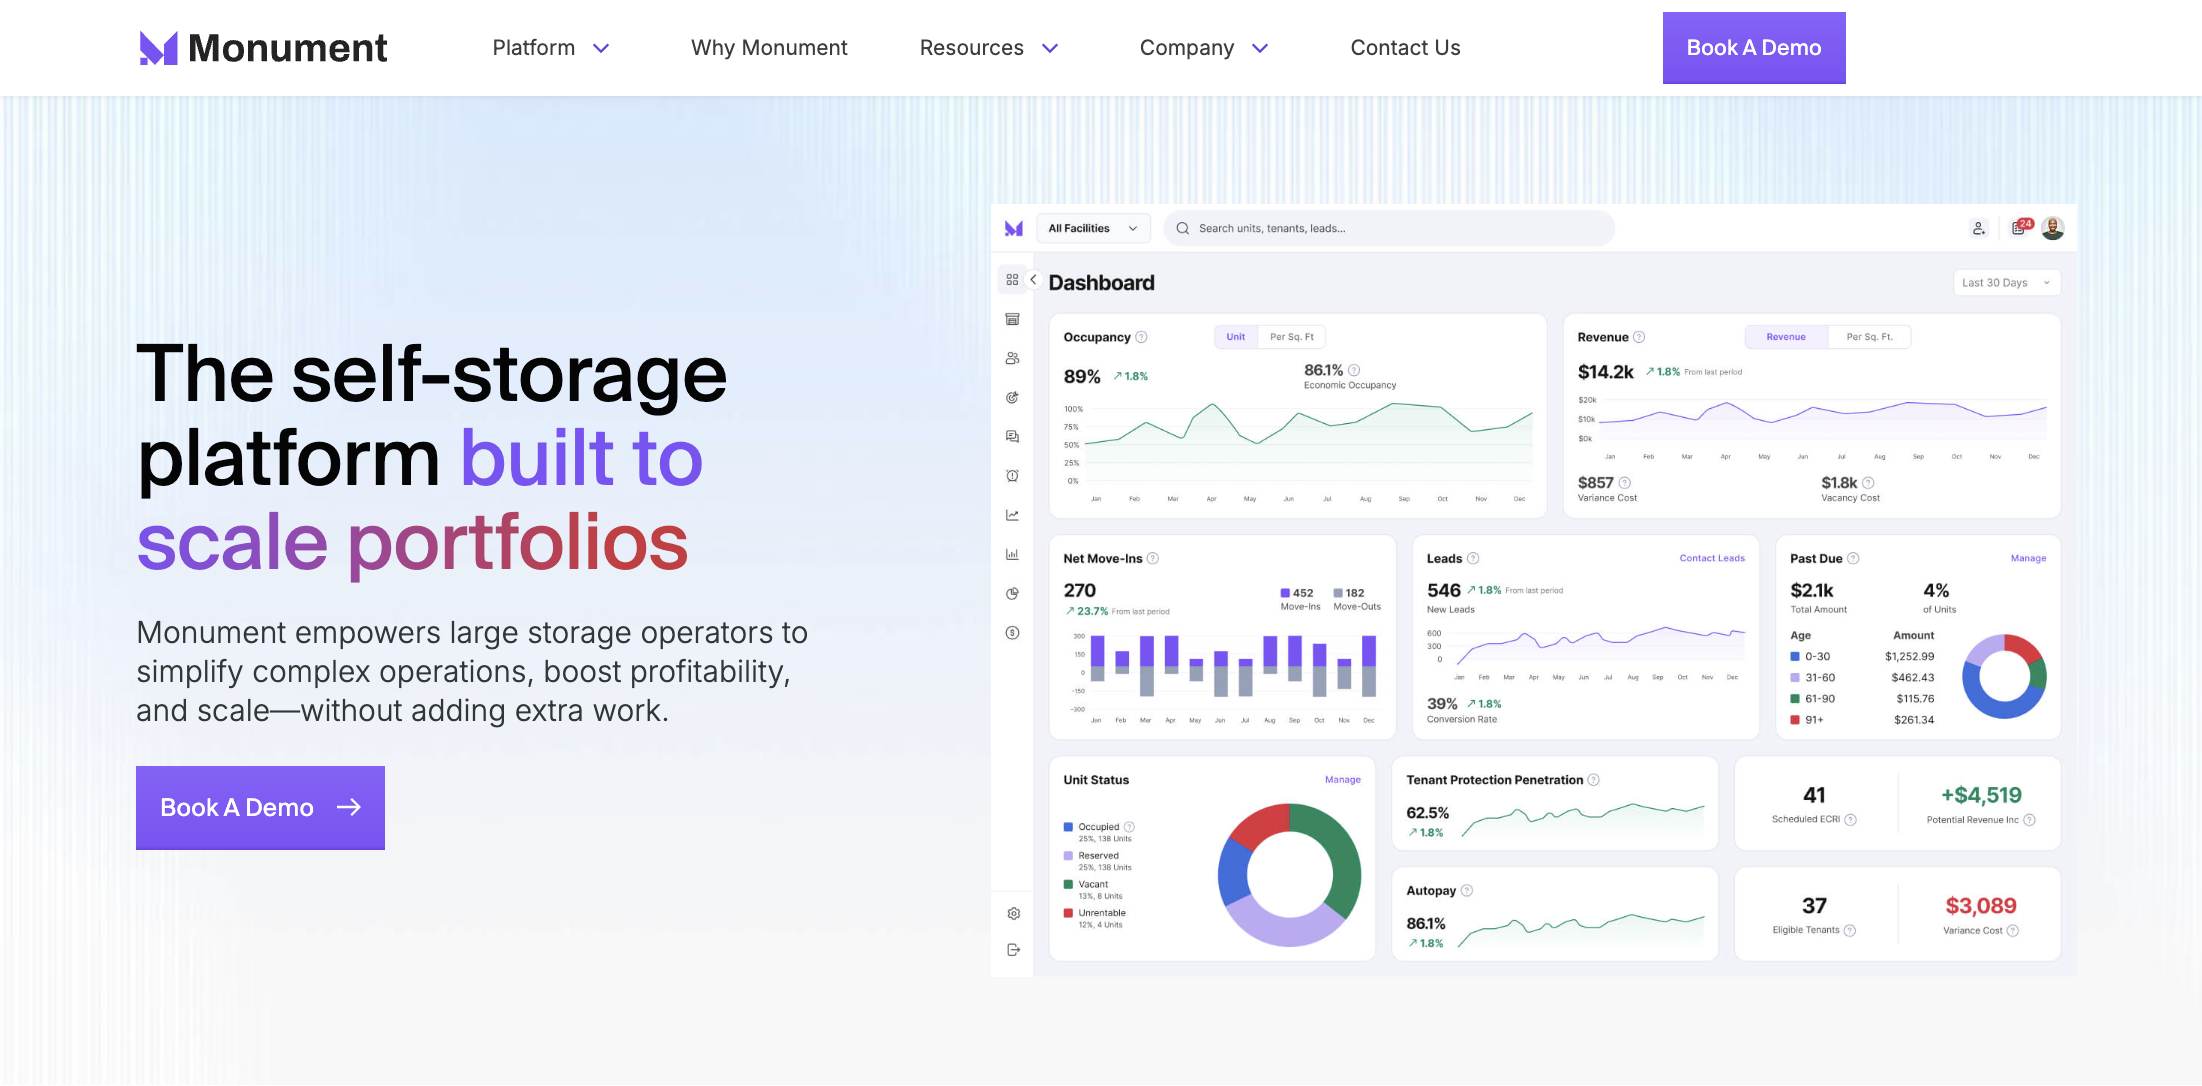The image size is (2202, 1086).
Task: Open the dollar coin sidebar icon
Action: tap(1012, 633)
